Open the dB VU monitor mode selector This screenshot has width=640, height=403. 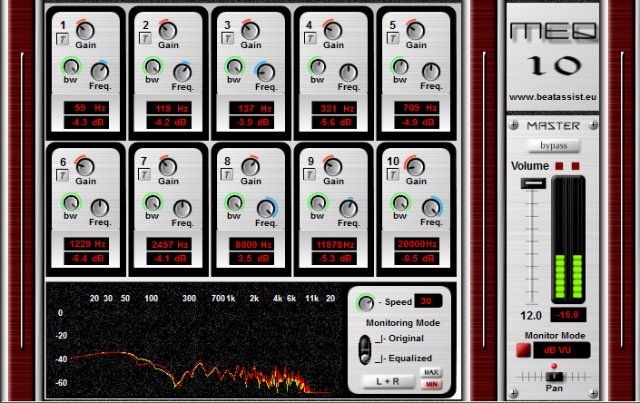[562, 350]
